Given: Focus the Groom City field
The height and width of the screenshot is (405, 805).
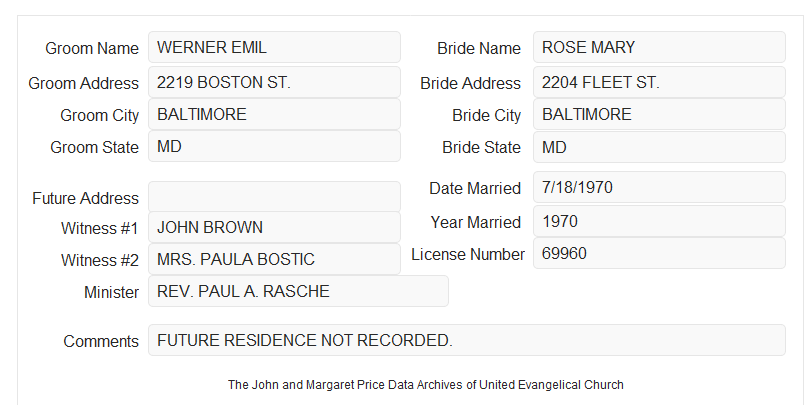Looking at the screenshot, I should click(274, 114).
